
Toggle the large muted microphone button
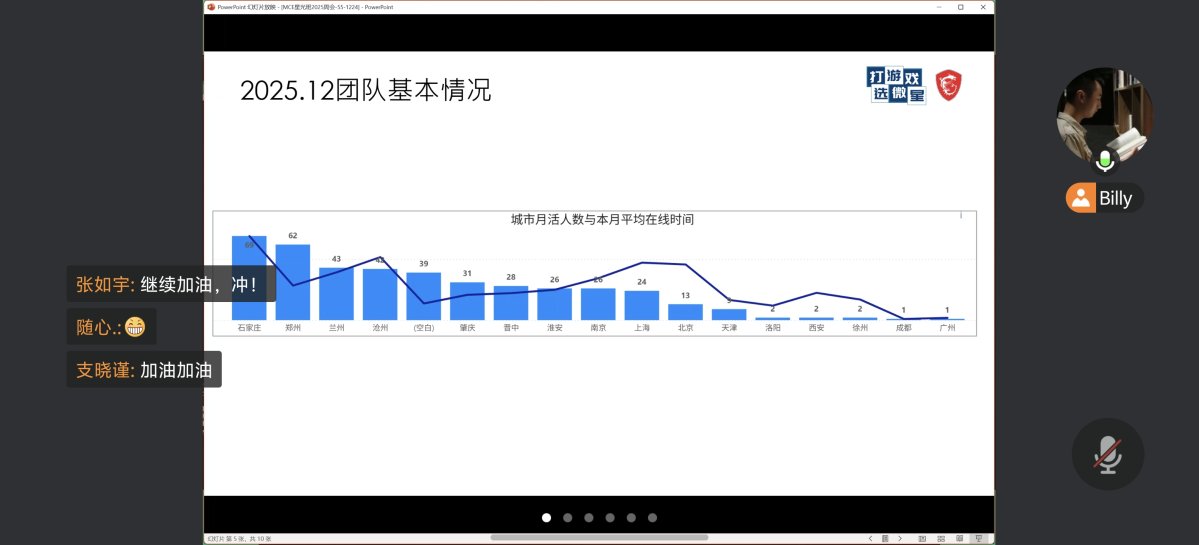click(x=1107, y=454)
